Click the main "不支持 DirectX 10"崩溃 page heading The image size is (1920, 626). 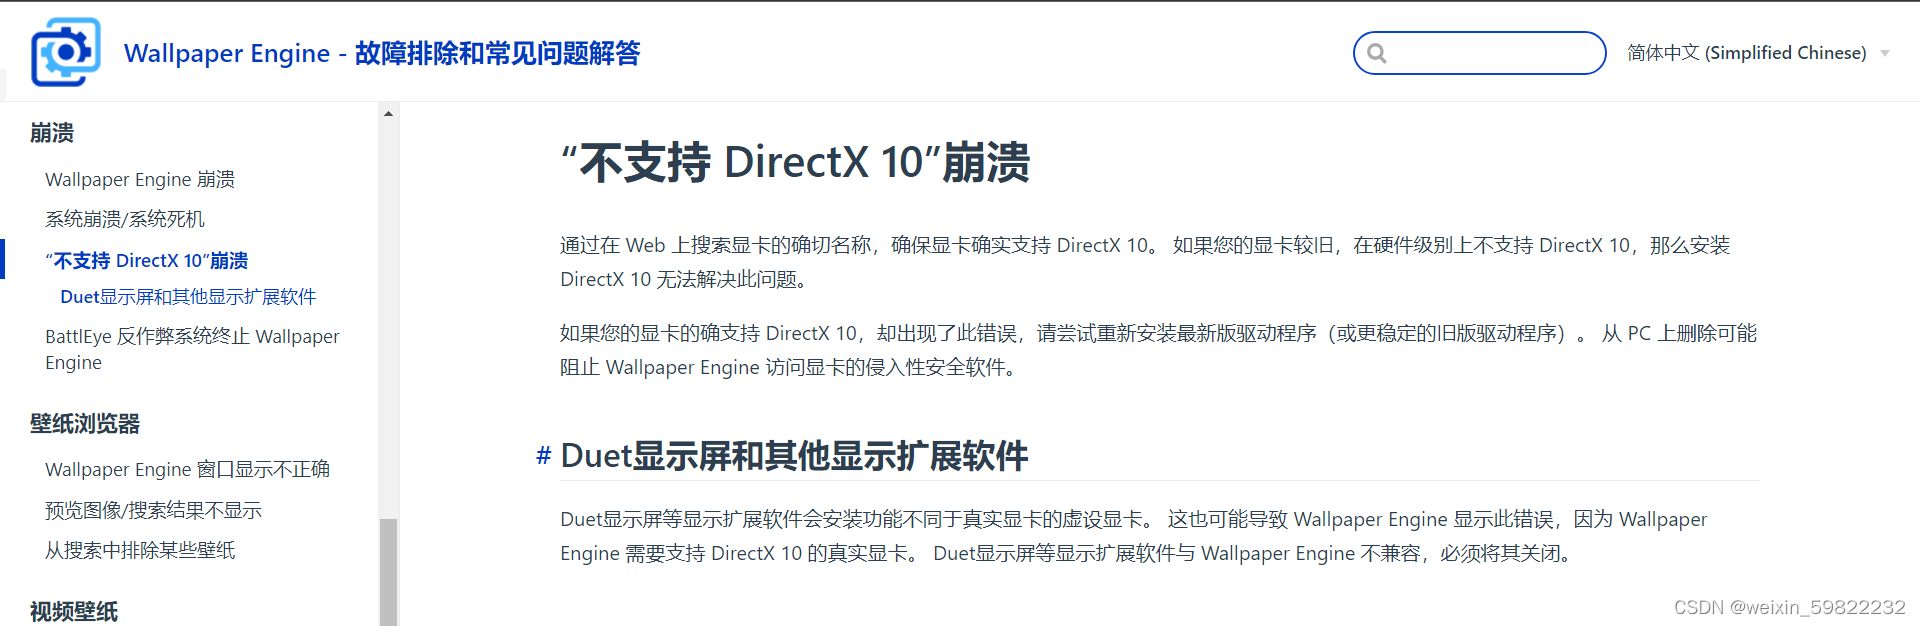point(795,162)
